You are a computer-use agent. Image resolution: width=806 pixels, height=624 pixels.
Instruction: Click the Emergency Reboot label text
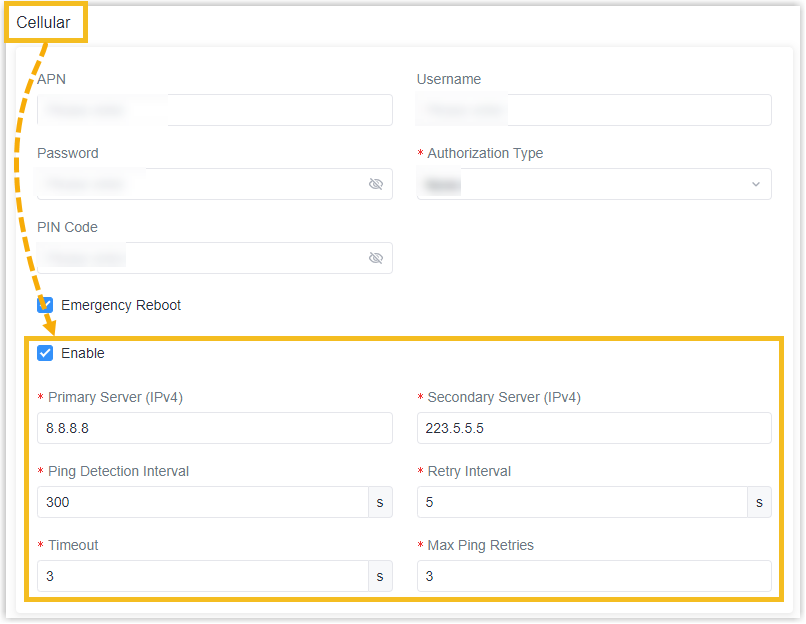[x=121, y=305]
